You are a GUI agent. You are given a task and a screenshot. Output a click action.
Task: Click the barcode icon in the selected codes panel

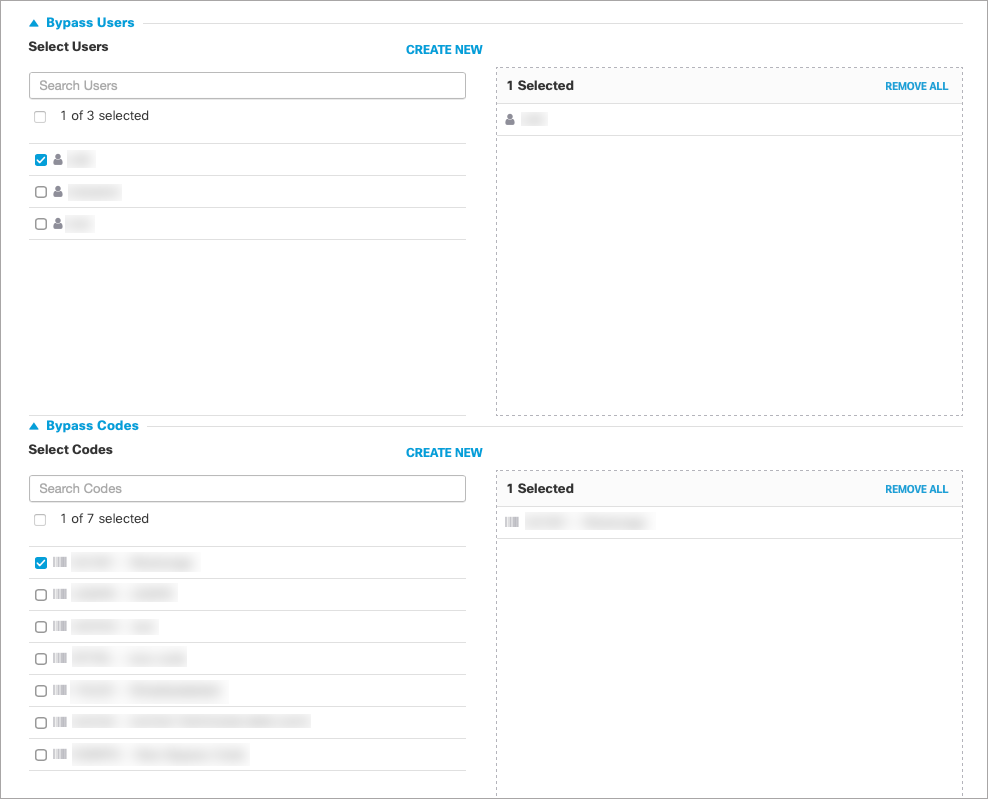(x=512, y=522)
